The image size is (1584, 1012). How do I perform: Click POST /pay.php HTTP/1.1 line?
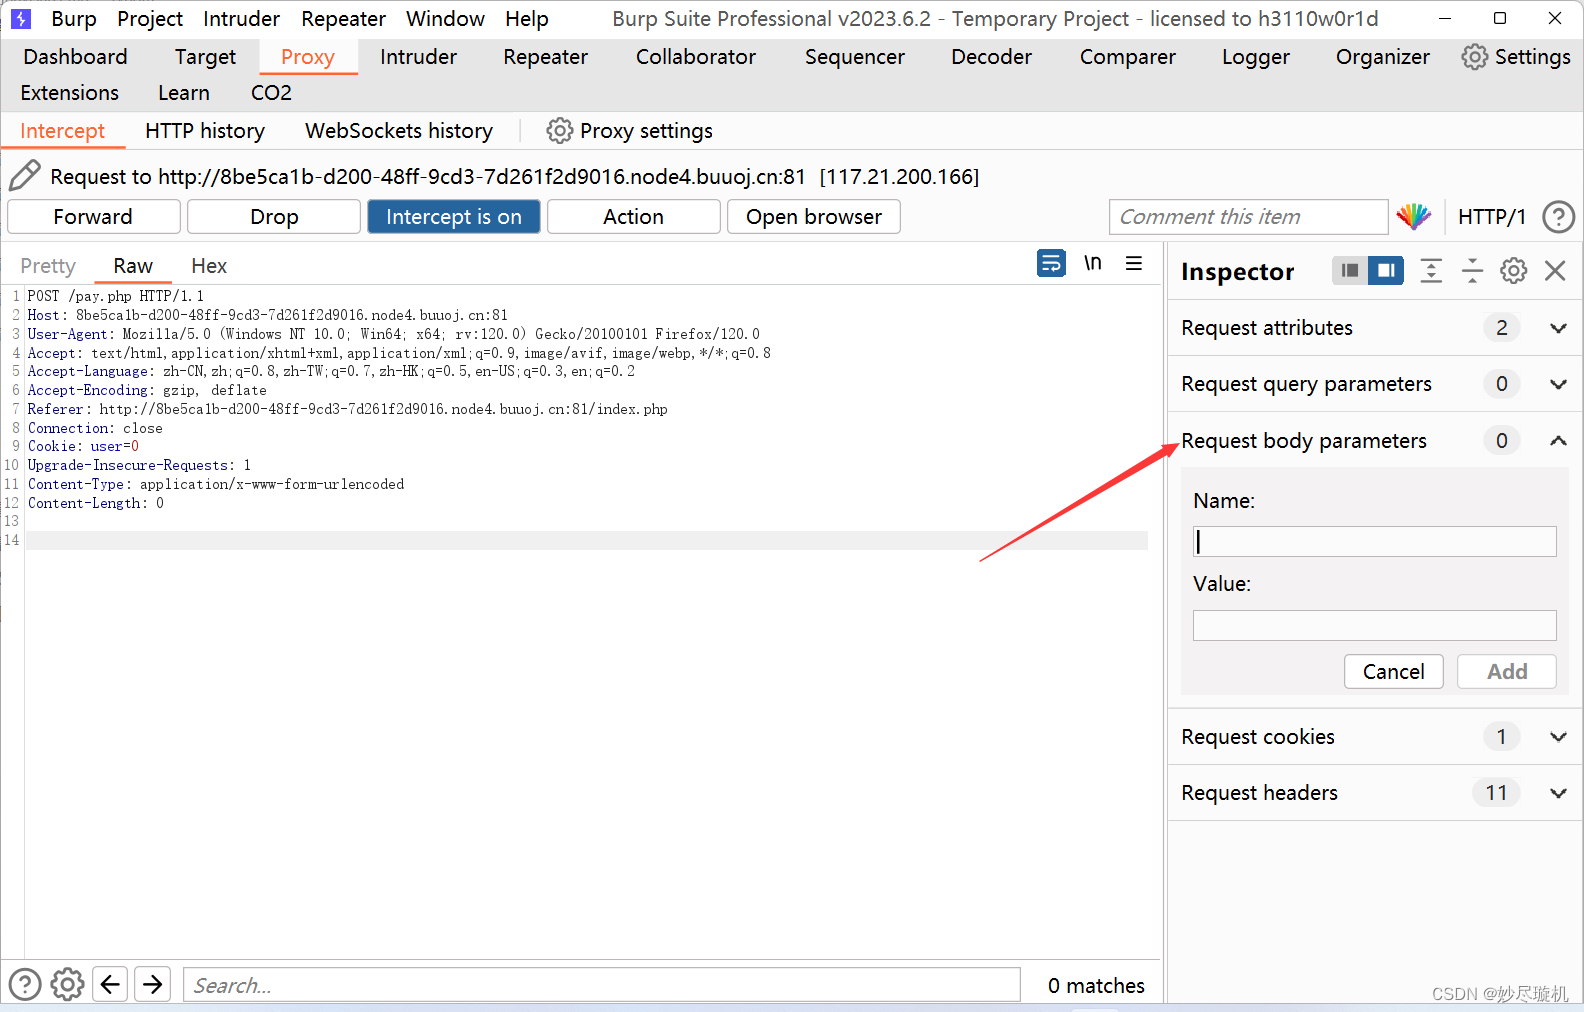pos(116,297)
